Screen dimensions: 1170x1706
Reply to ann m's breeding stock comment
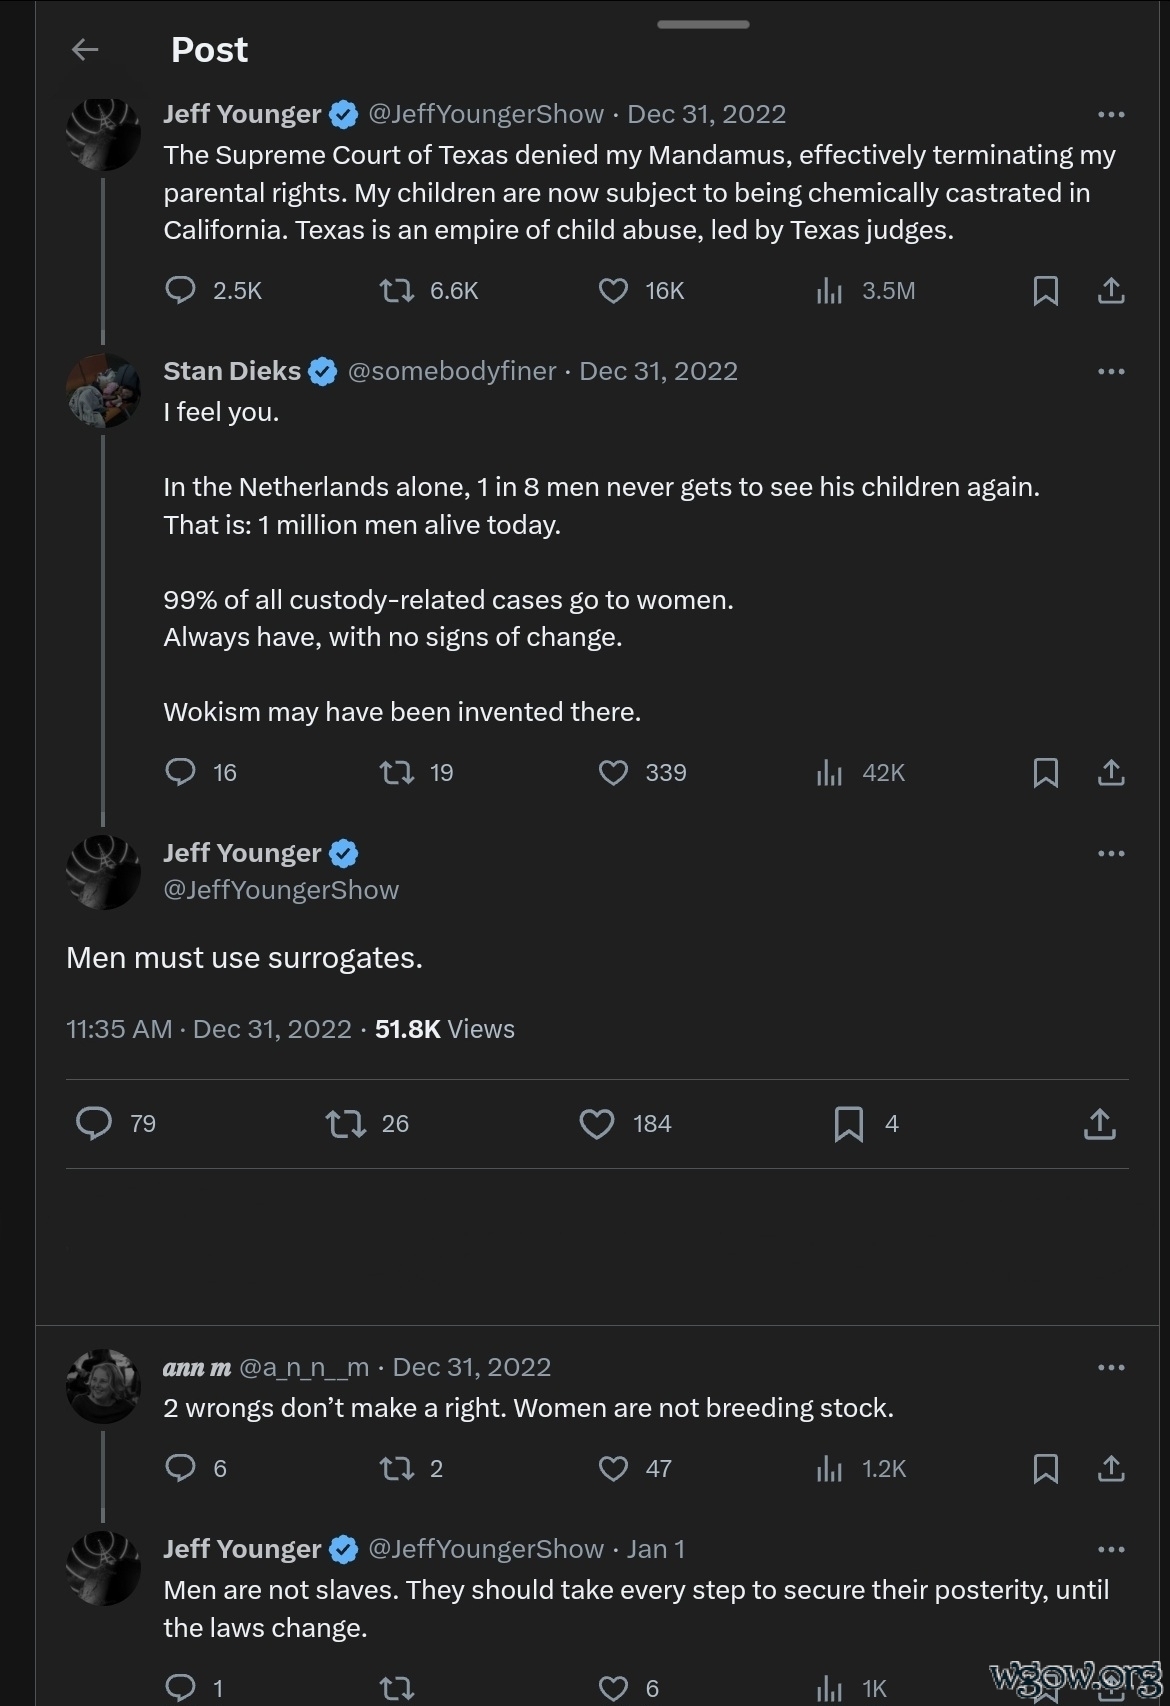click(180, 1468)
